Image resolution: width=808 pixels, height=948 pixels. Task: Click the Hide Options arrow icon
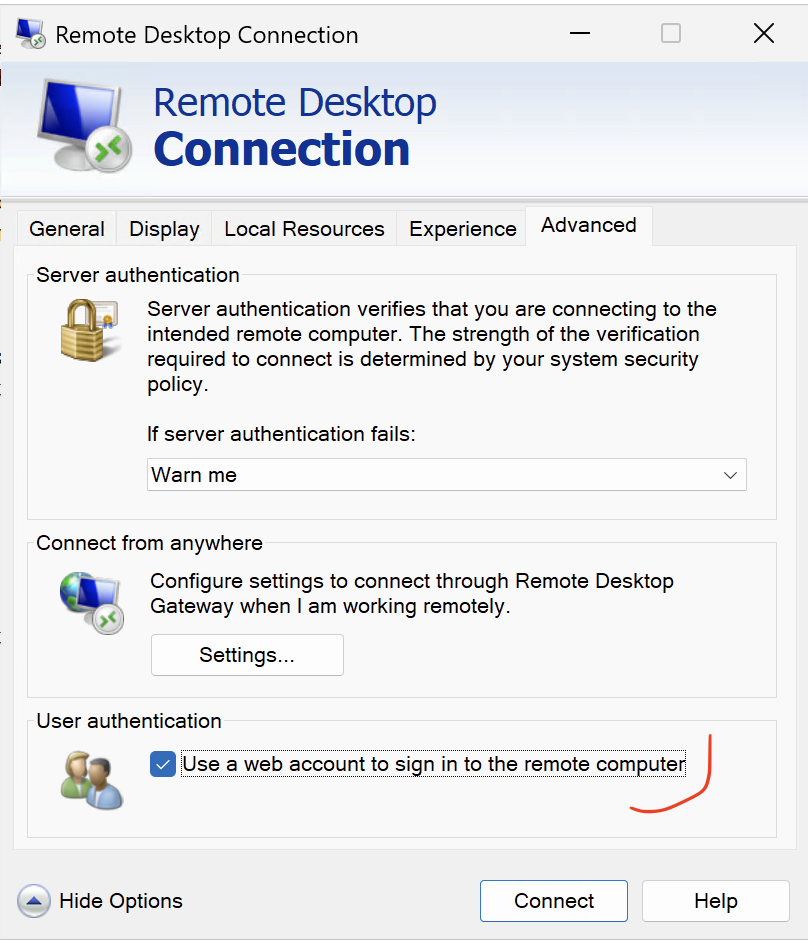[x=34, y=901]
